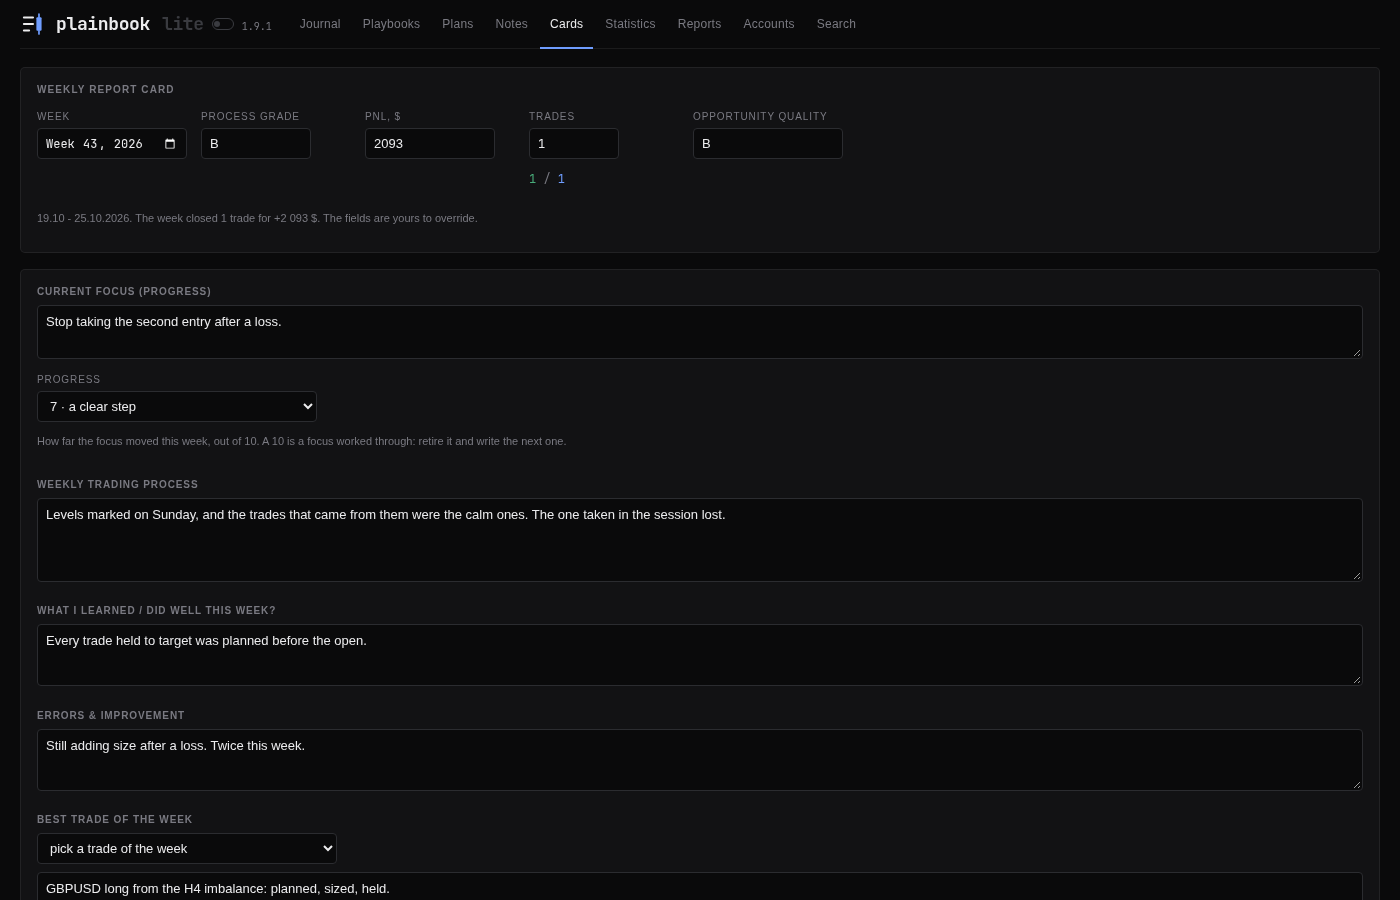Click the 'lite' edition label
The image size is (1400, 900).
point(183,24)
